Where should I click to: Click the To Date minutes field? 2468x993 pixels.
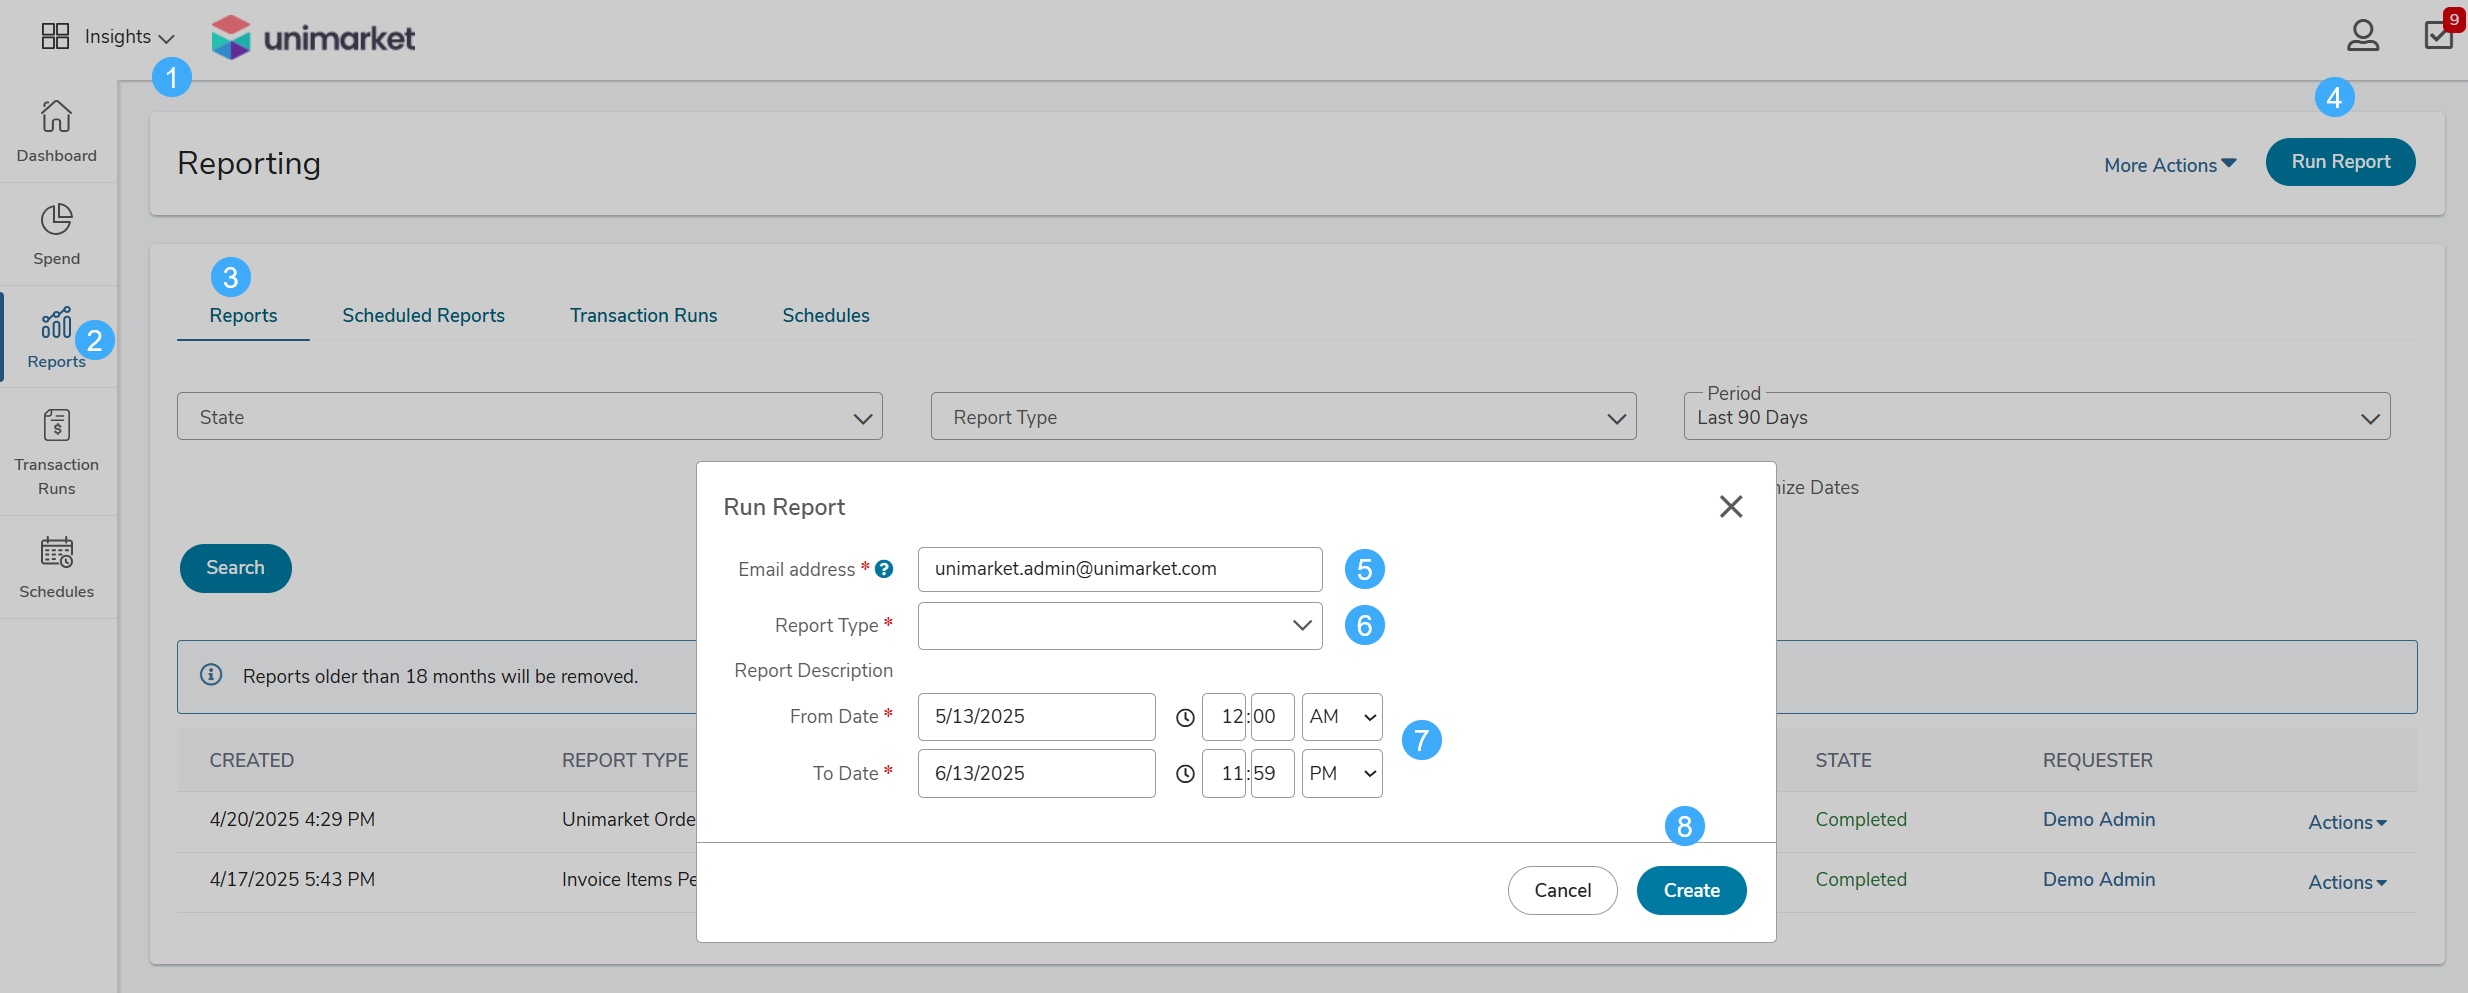tap(1272, 773)
